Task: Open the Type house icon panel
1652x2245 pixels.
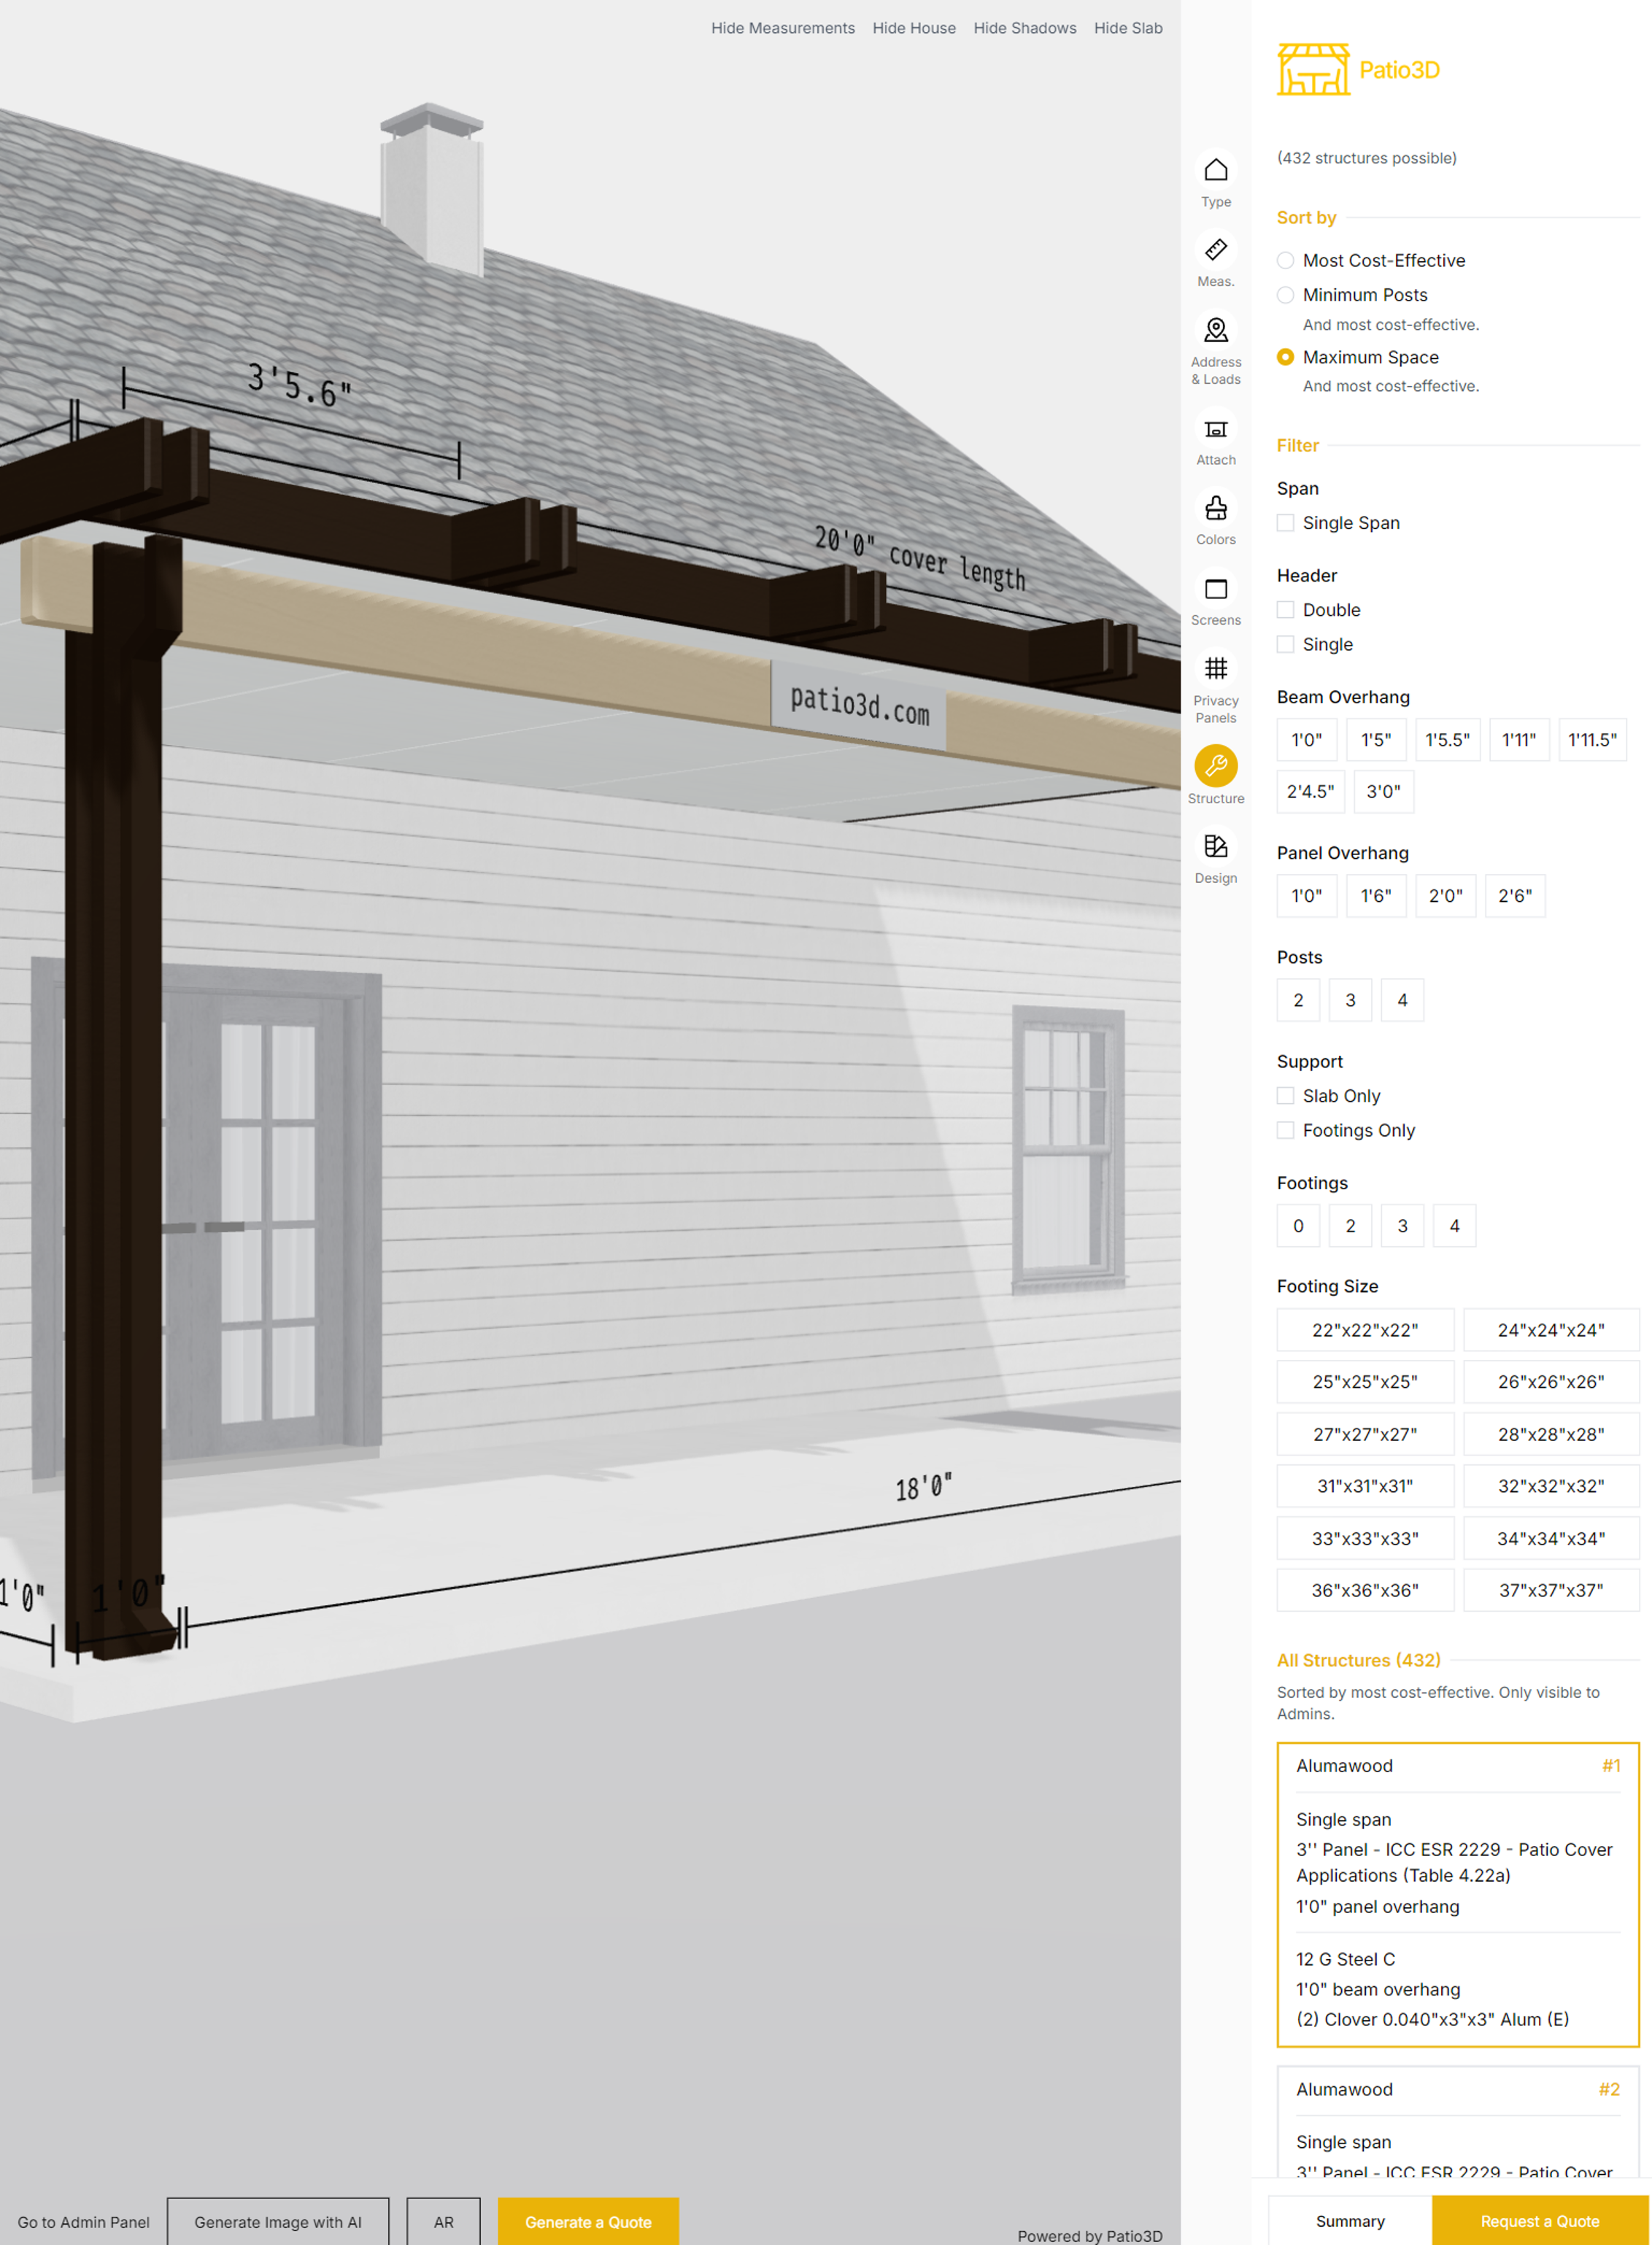Action: coord(1215,171)
